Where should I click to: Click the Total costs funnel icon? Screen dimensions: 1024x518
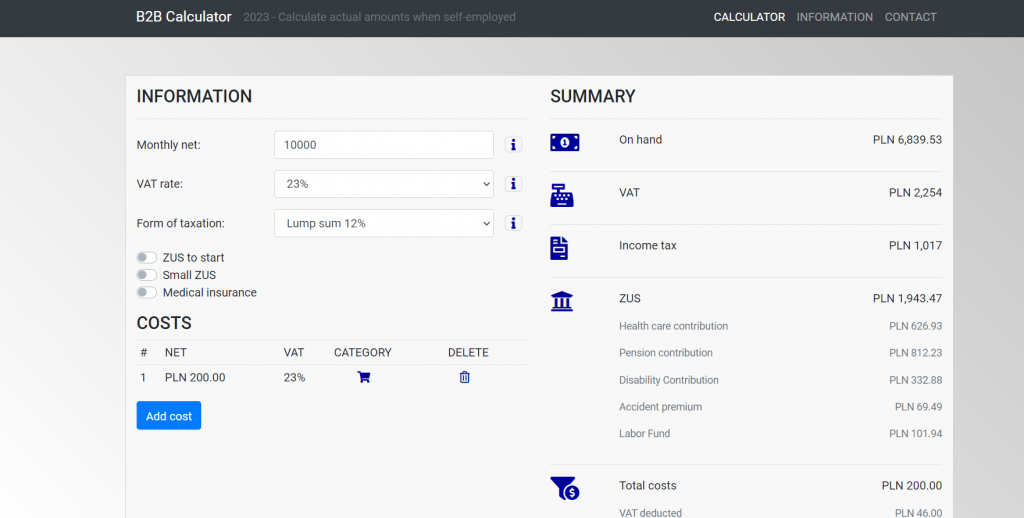[565, 488]
